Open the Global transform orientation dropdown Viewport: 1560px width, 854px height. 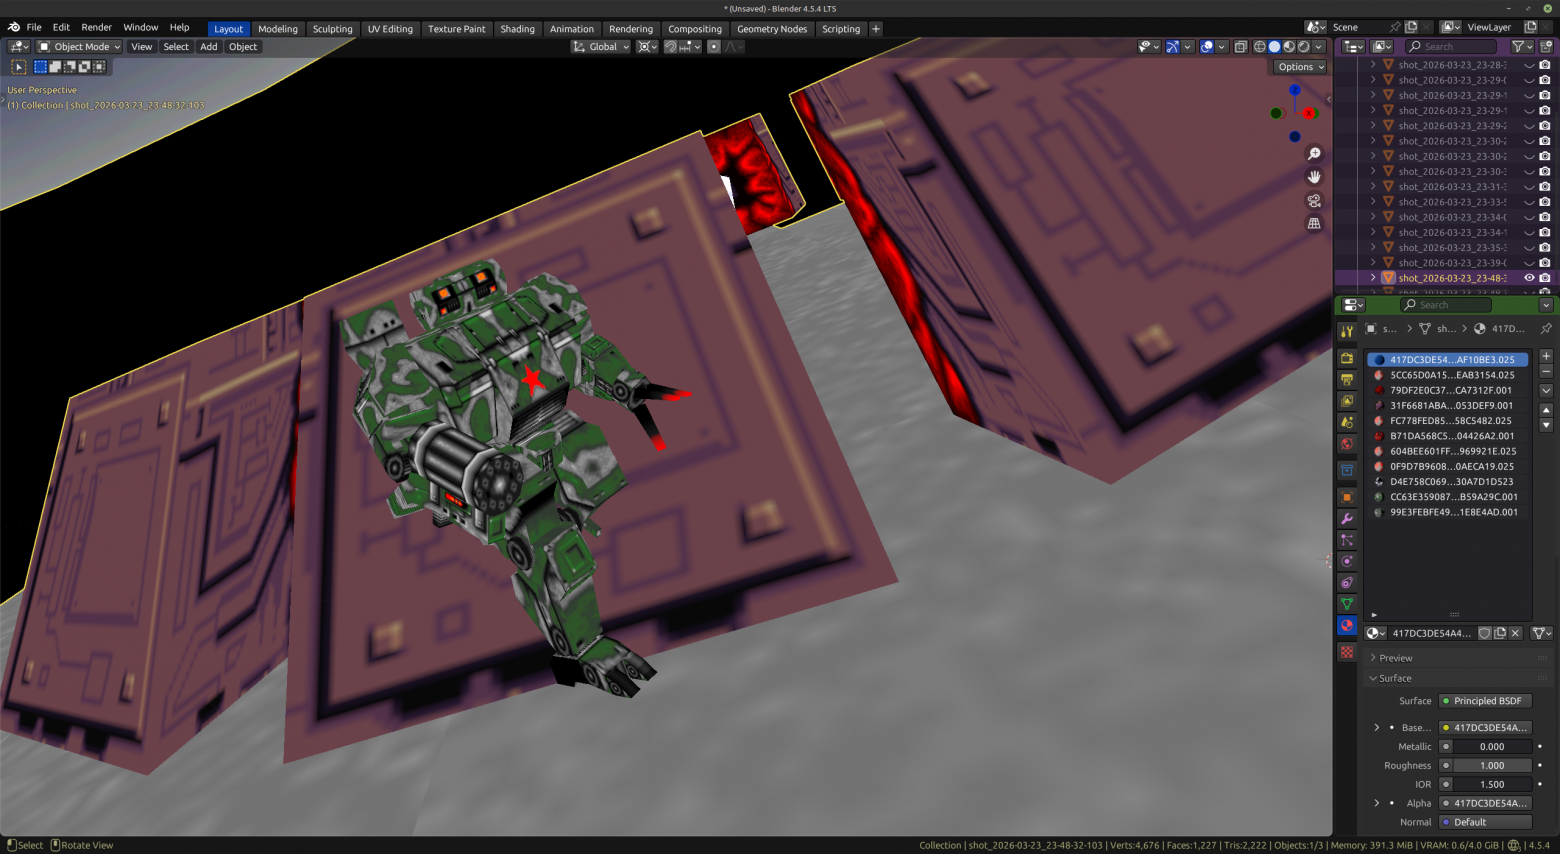click(601, 46)
